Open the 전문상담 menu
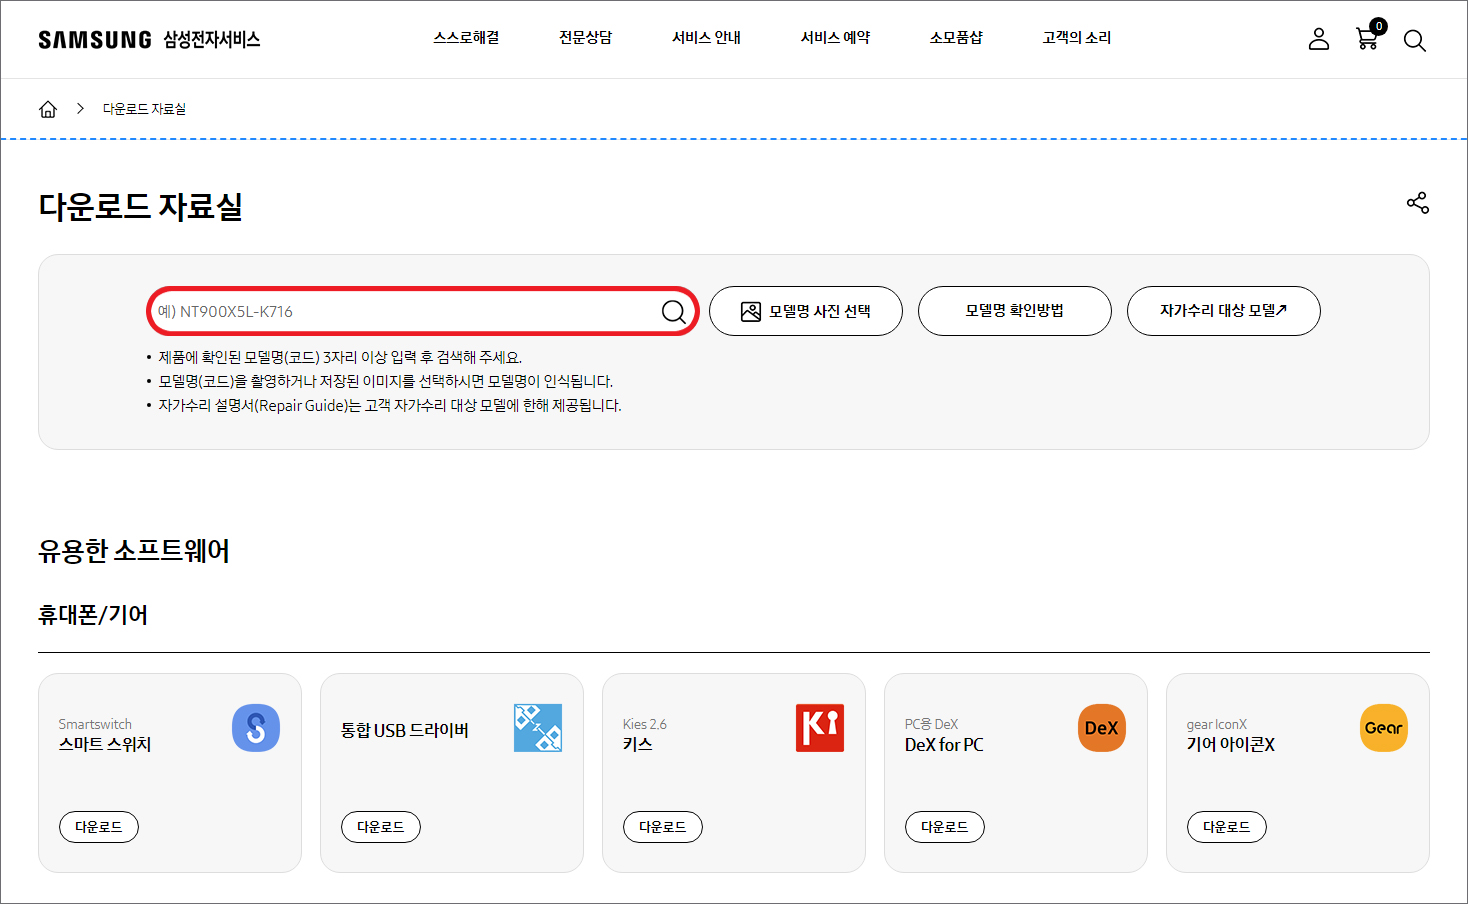The height and width of the screenshot is (904, 1468). coord(585,38)
